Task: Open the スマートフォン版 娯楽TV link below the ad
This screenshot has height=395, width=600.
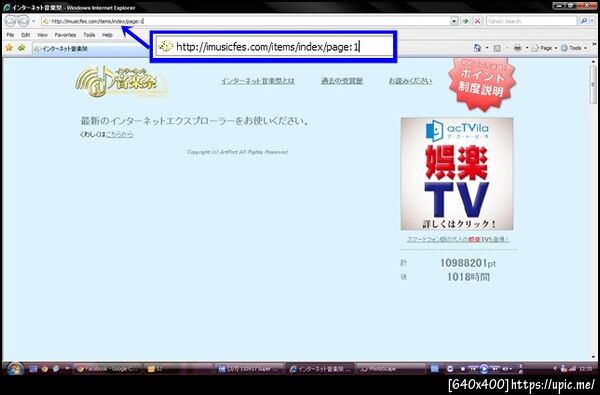Action: tap(458, 240)
